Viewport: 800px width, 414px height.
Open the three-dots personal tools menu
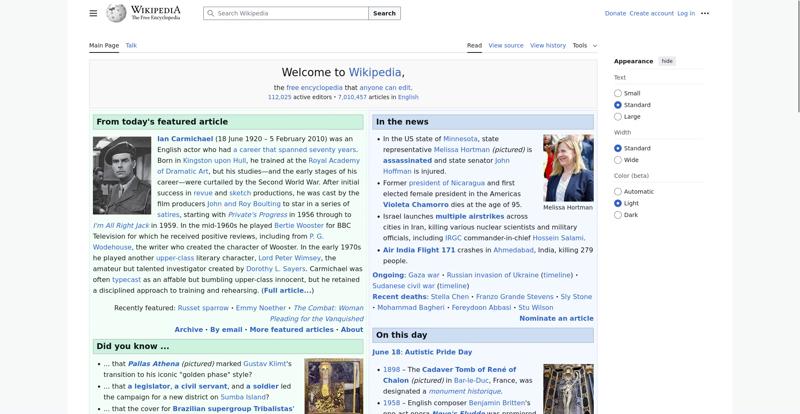click(x=705, y=13)
